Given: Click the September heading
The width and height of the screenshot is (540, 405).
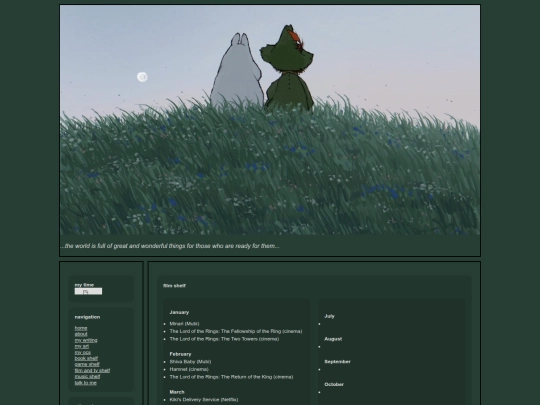Looking at the screenshot, I should click(x=337, y=362).
